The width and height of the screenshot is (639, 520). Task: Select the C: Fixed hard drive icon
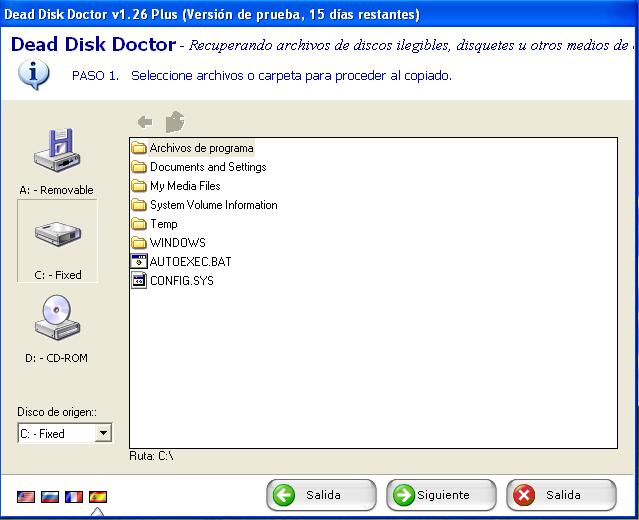(57, 234)
